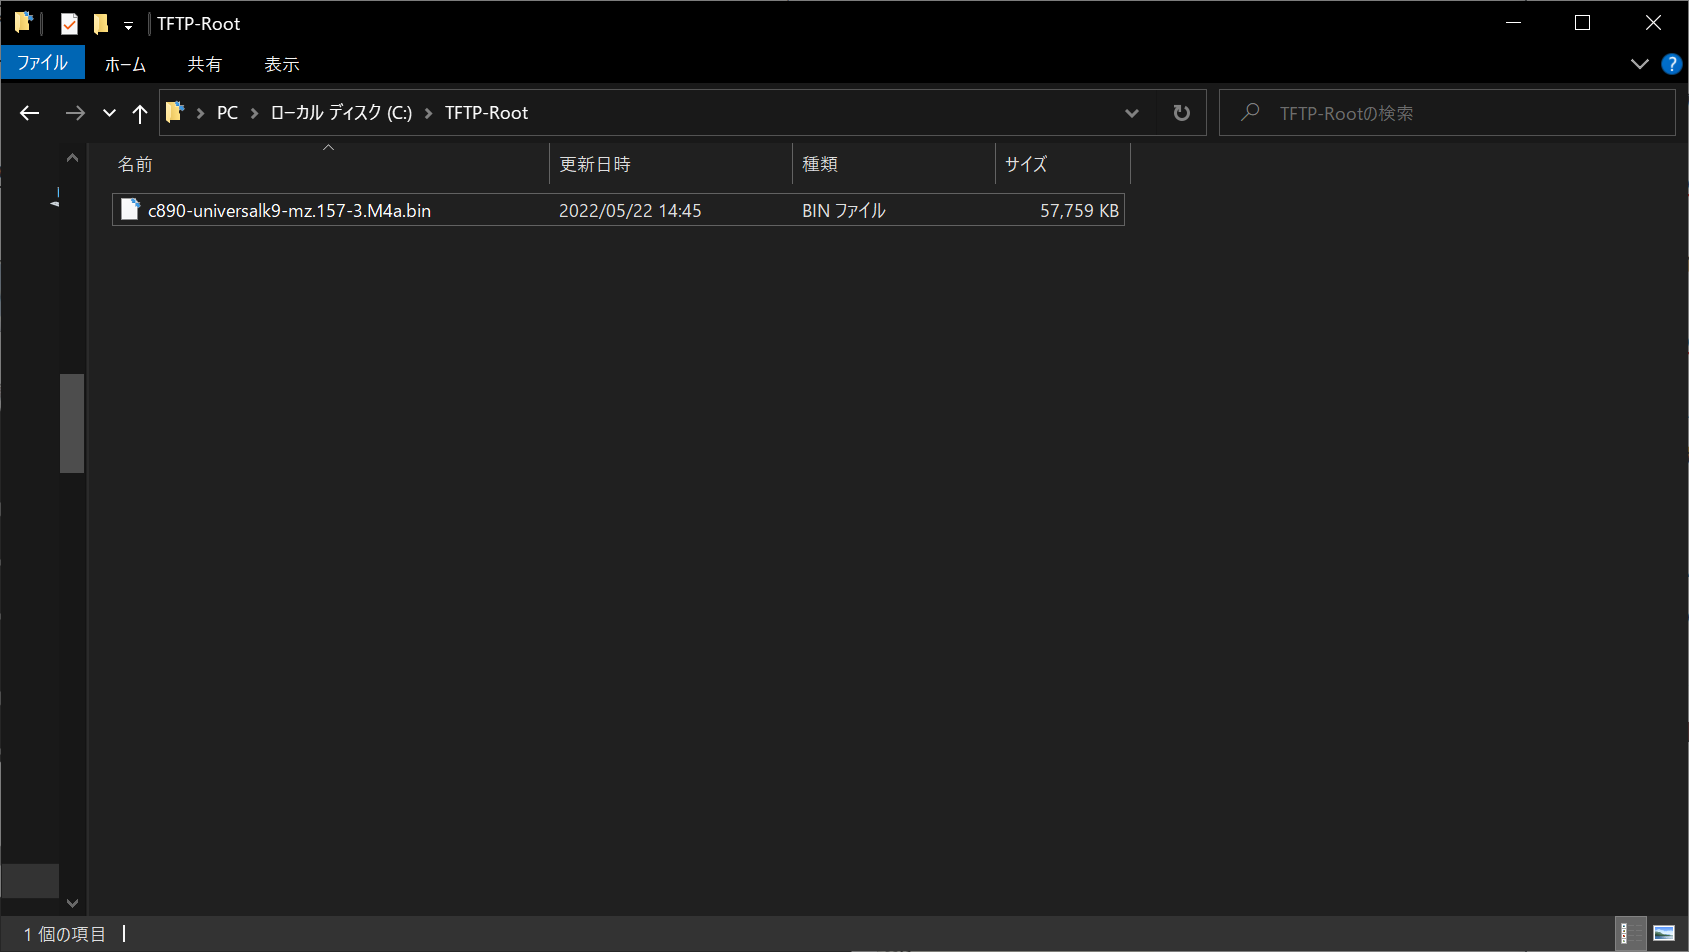Click the New Folder quick access icon
Viewport: 1689px width, 952px height.
tap(100, 23)
